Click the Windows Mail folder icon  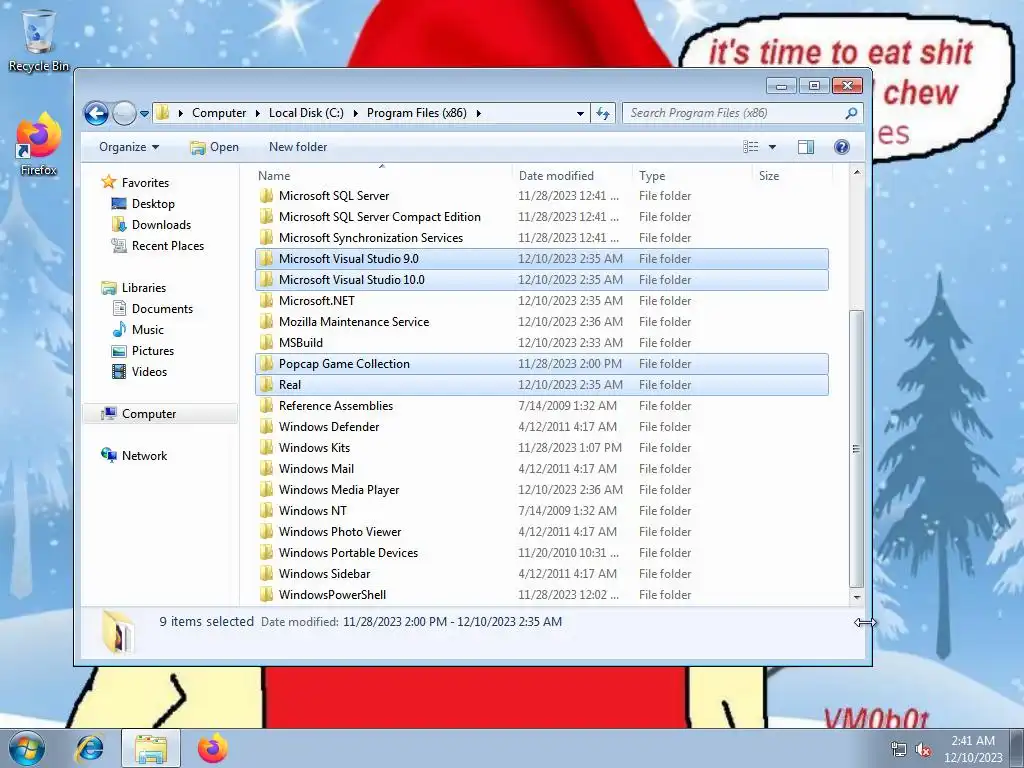pos(266,469)
